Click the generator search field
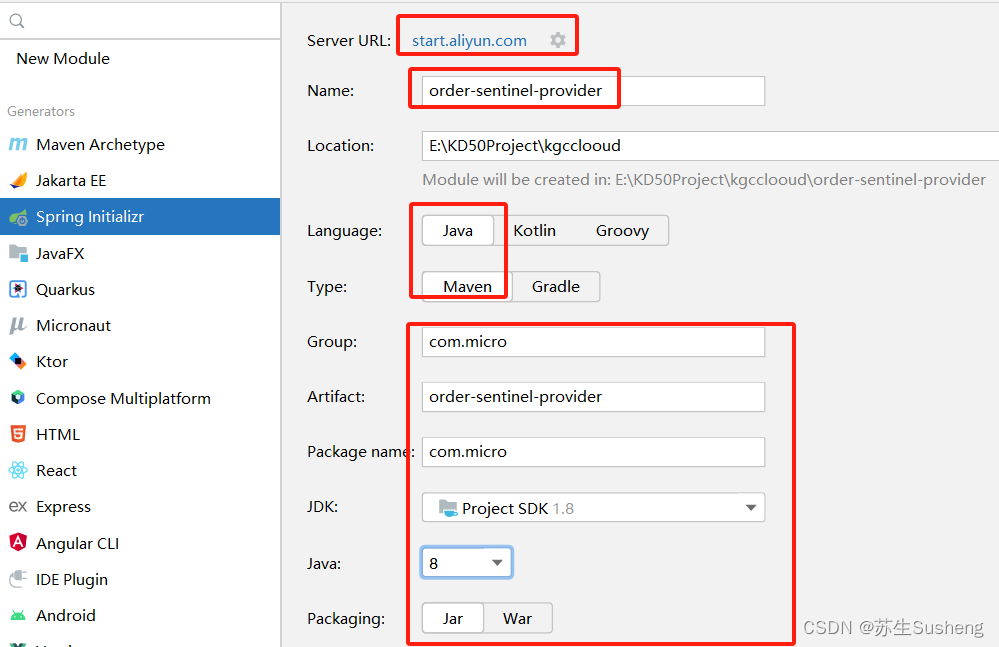This screenshot has height=647, width=999. point(140,21)
